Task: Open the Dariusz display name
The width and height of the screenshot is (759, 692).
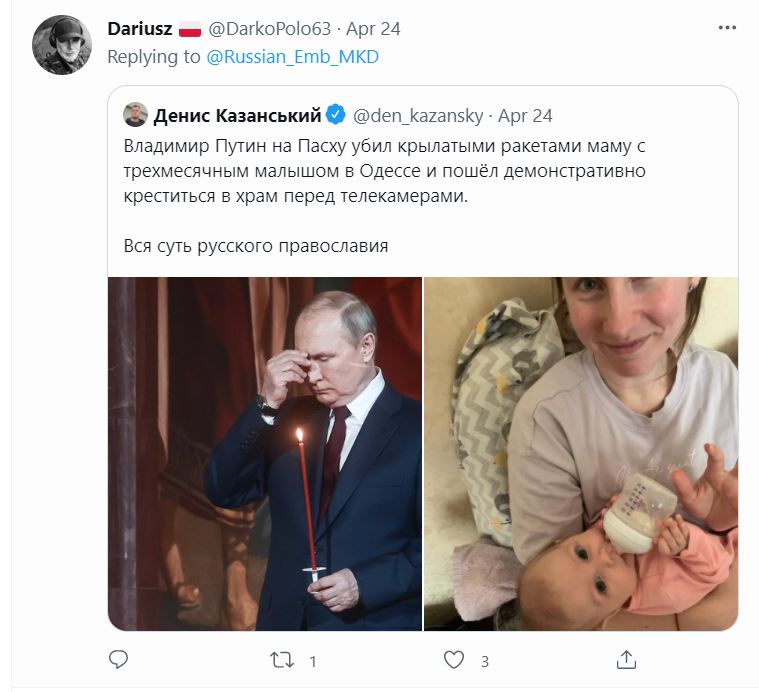Action: (x=140, y=29)
